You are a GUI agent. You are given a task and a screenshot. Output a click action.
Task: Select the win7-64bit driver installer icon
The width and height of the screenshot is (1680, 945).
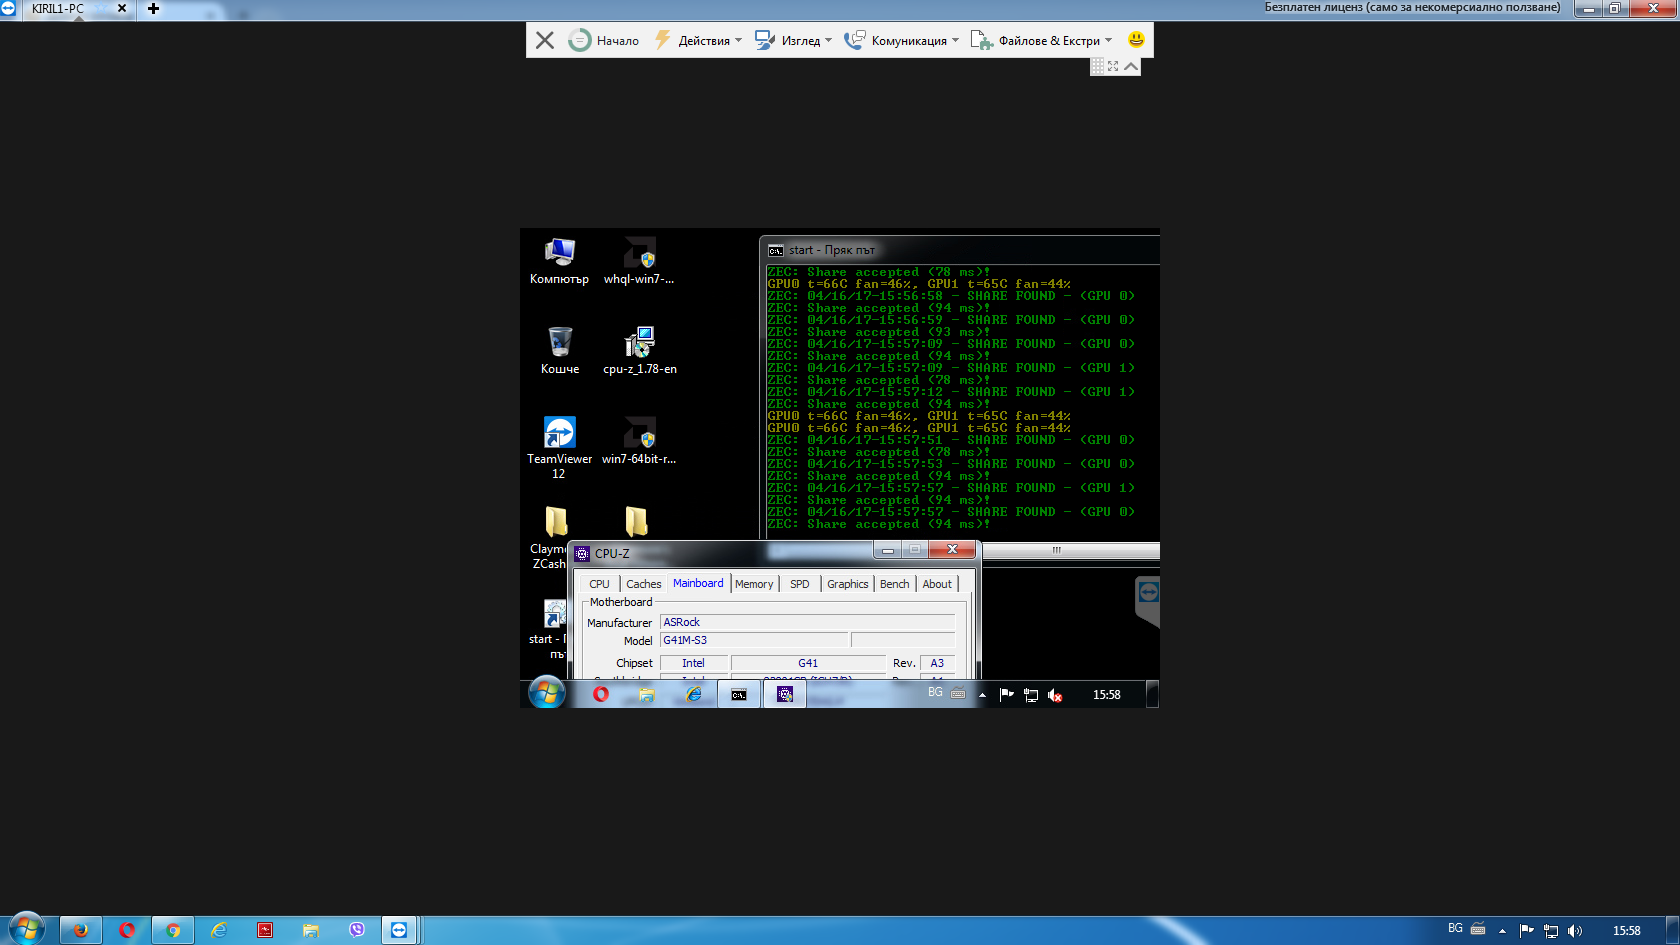639,441
